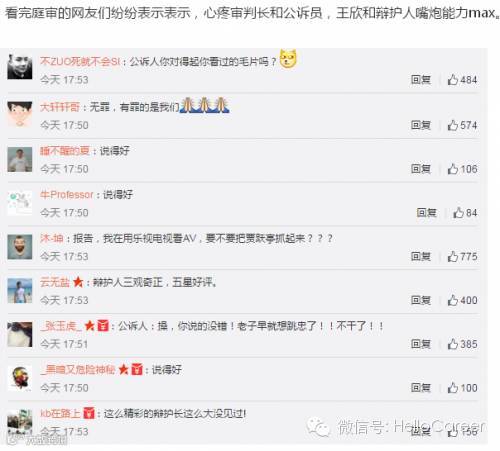
Task: Open username 睡不醒的夏 profile
Action: coord(65,151)
